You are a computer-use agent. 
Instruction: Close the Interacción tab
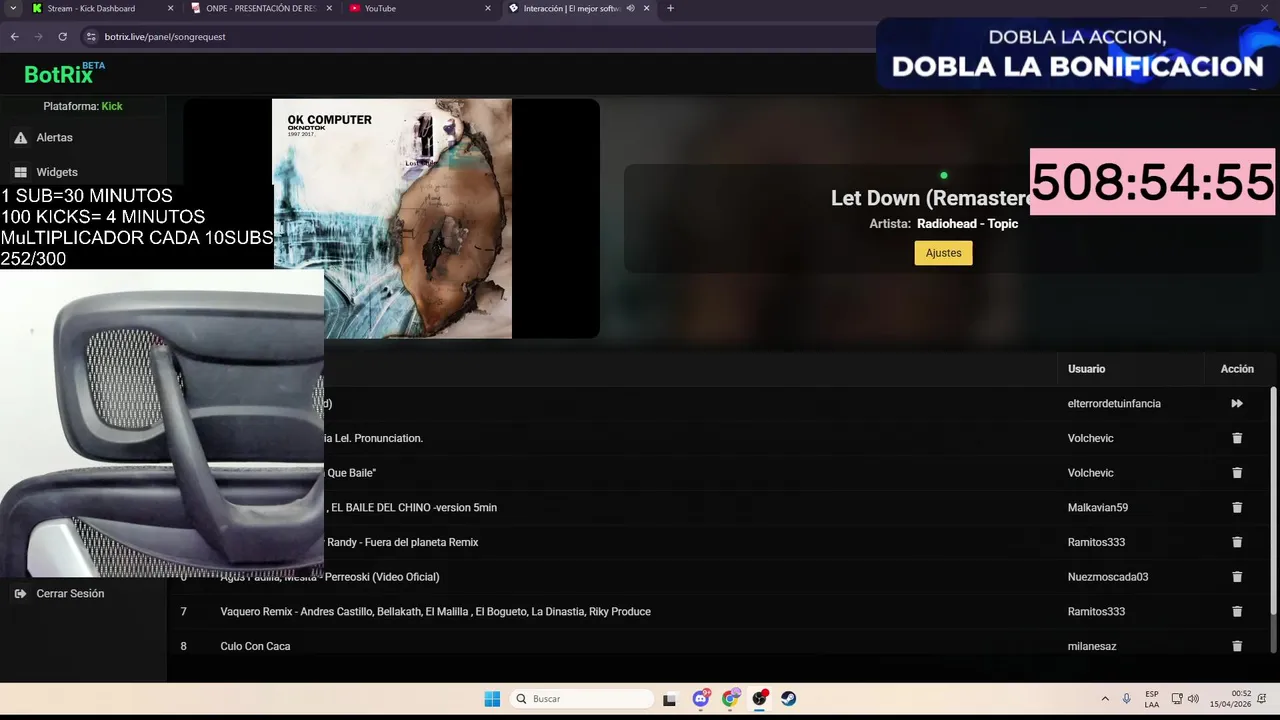click(x=647, y=8)
